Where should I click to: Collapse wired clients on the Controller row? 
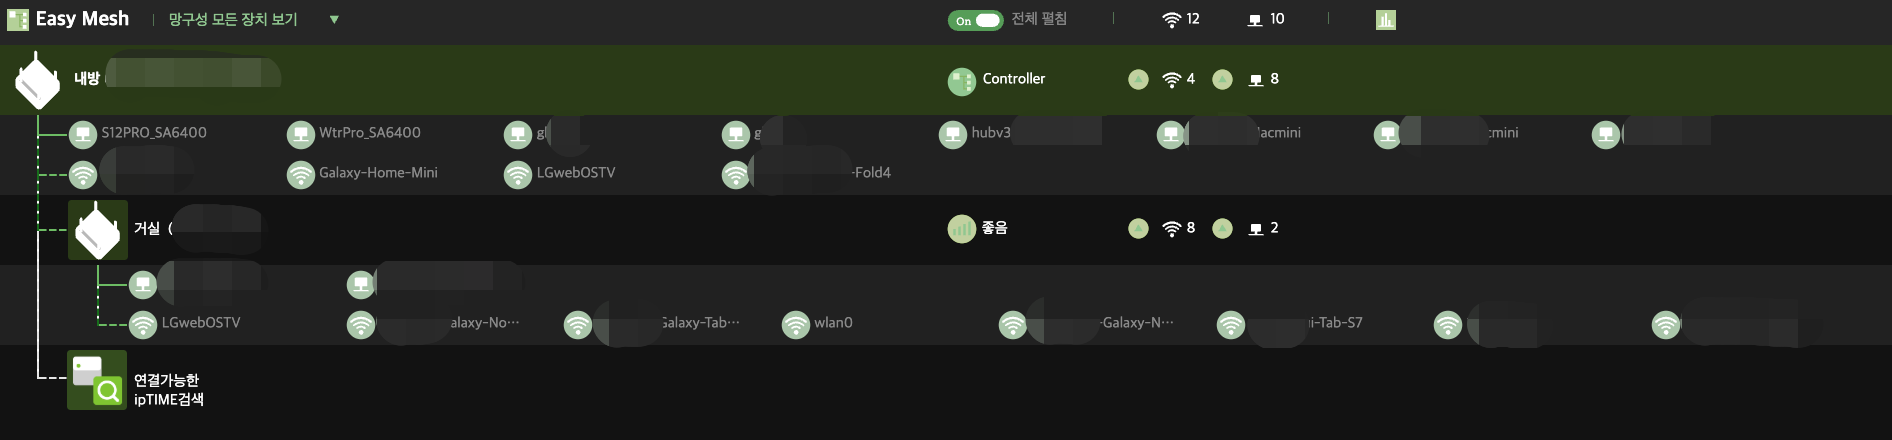tap(1222, 79)
